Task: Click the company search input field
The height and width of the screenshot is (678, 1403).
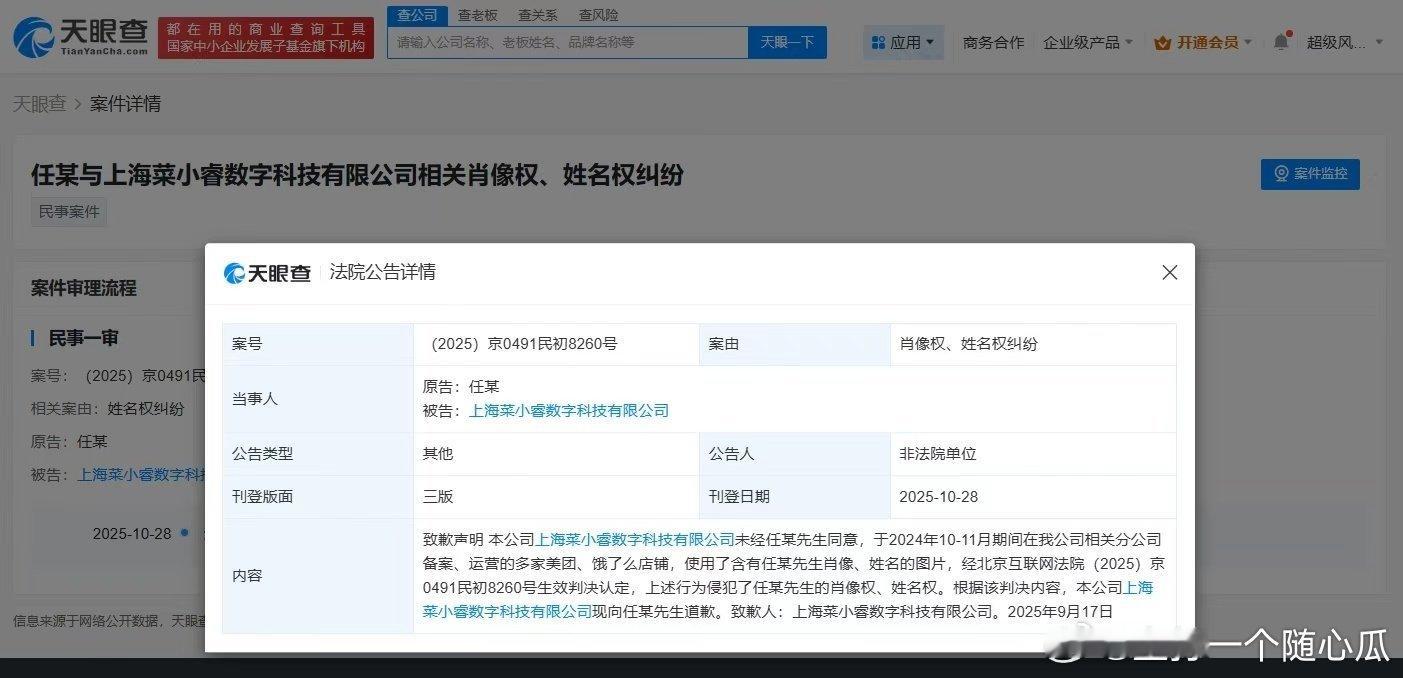Action: (560, 42)
